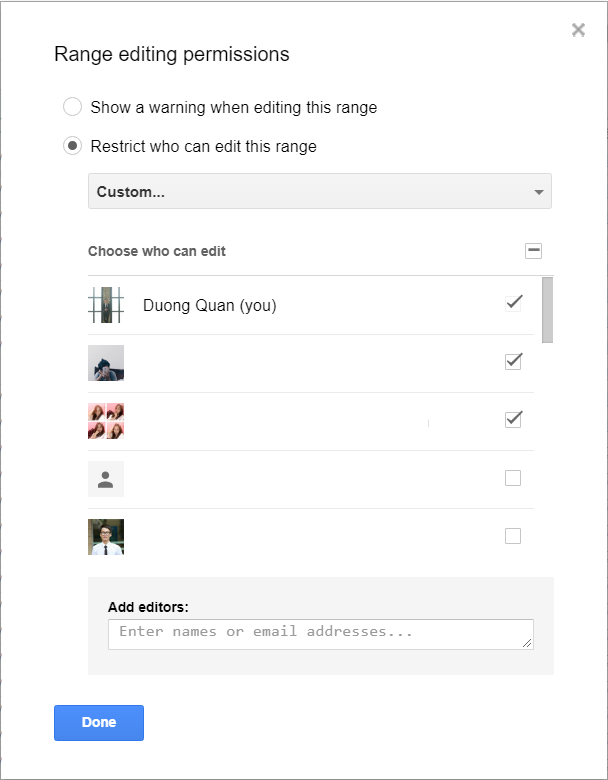The image size is (608, 780).
Task: Click the four-photo collage avatar
Action: pyautogui.click(x=106, y=421)
